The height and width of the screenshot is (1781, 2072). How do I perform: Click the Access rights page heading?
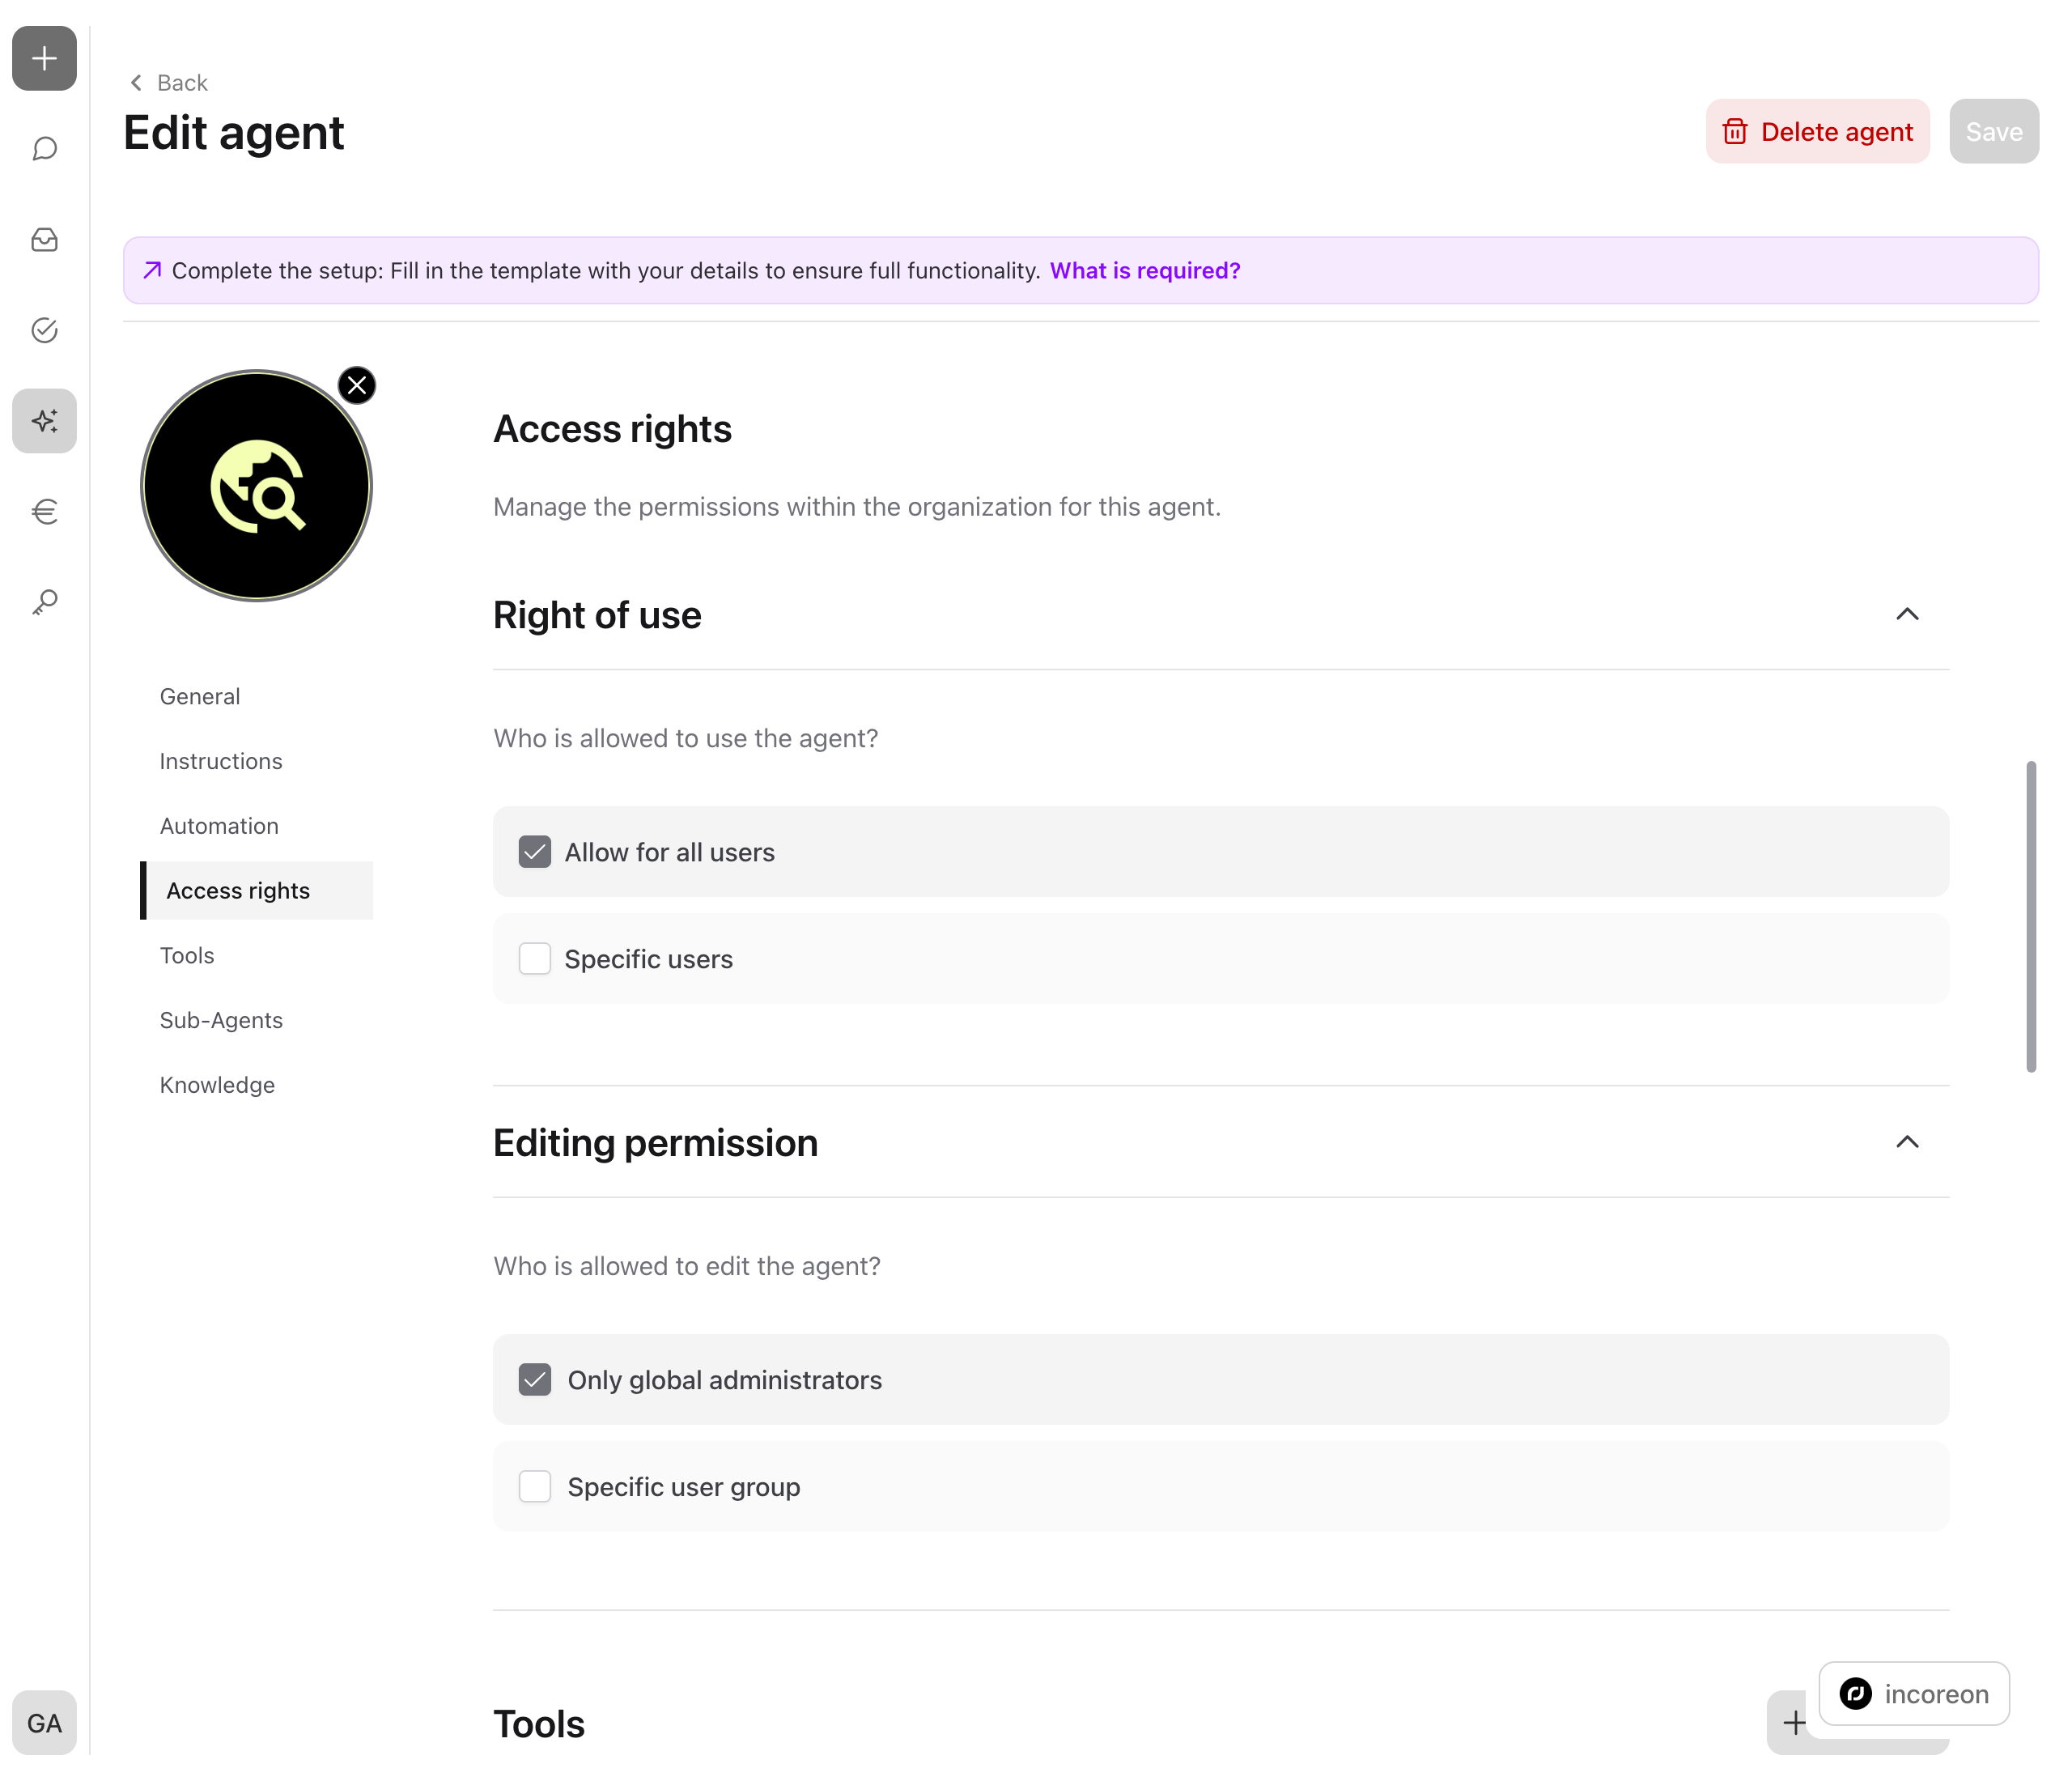click(x=613, y=429)
